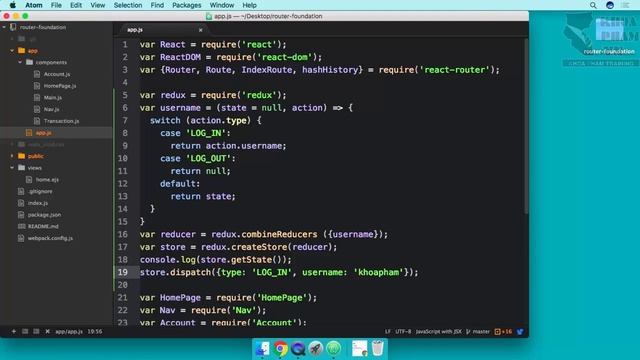This screenshot has width=640, height=360.
Task: Click app/app.js path in status bar
Action: (x=69, y=331)
